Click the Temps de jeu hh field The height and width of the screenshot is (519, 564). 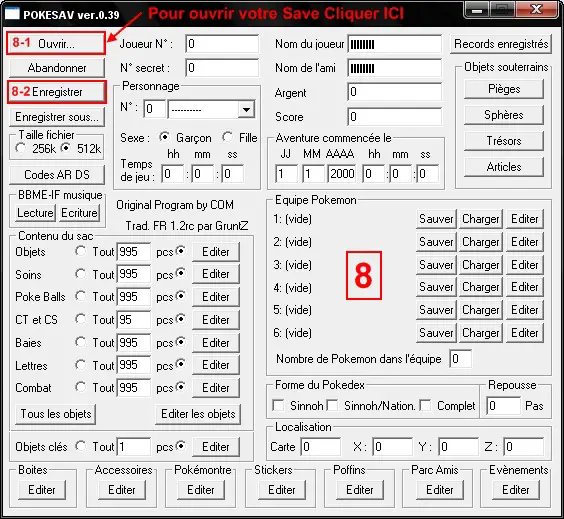tap(172, 174)
